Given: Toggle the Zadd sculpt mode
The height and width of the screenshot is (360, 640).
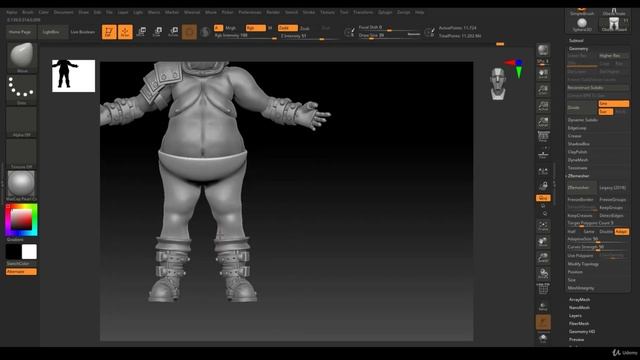Looking at the screenshot, I should pyautogui.click(x=288, y=28).
